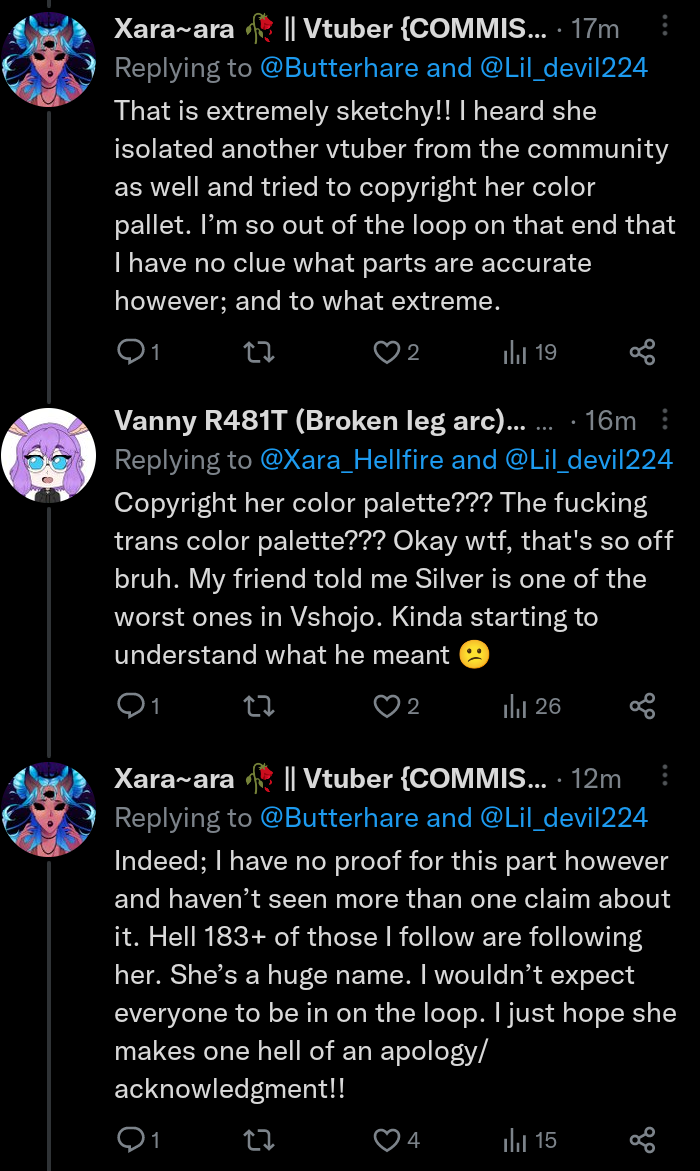Retweet Xara~ara's 12m tweet
The image size is (700, 1171).
coord(259,1139)
